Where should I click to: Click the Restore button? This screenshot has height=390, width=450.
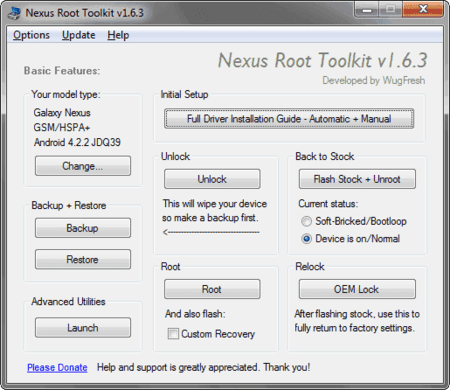click(x=83, y=259)
